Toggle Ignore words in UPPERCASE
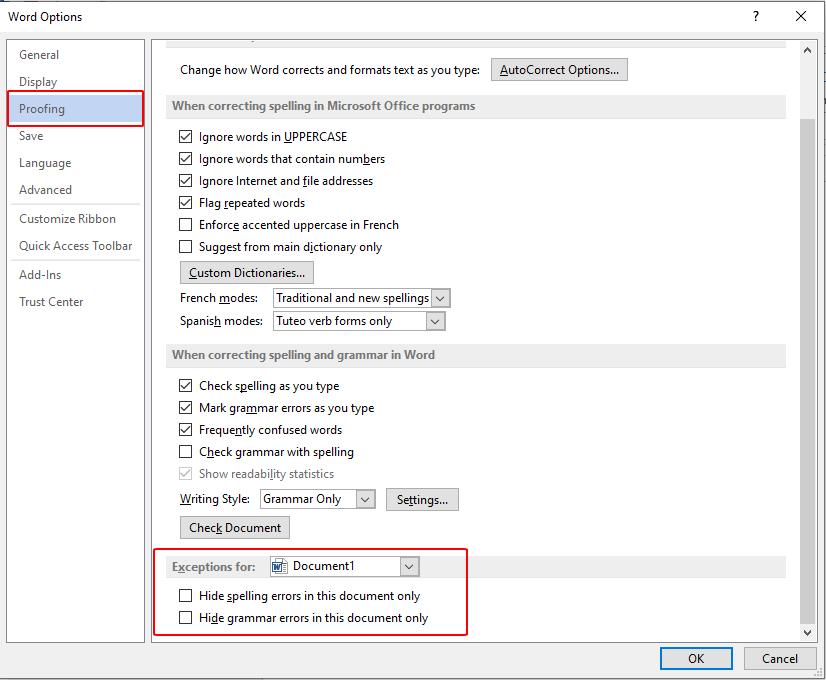The width and height of the screenshot is (826, 680). coord(185,137)
